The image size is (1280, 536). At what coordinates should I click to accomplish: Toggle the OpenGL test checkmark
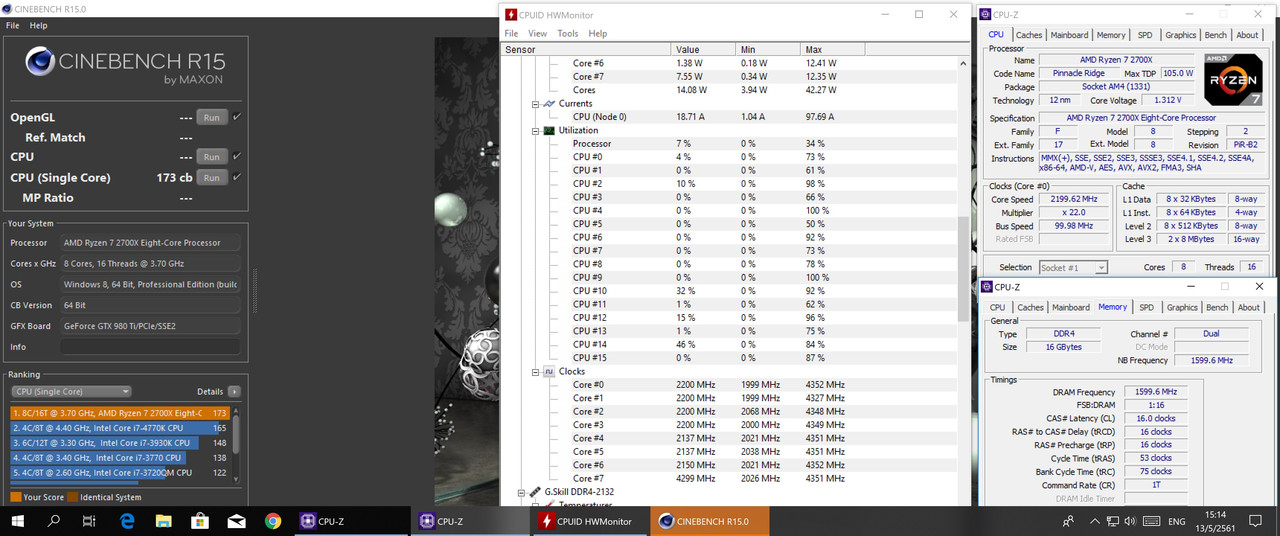237,117
